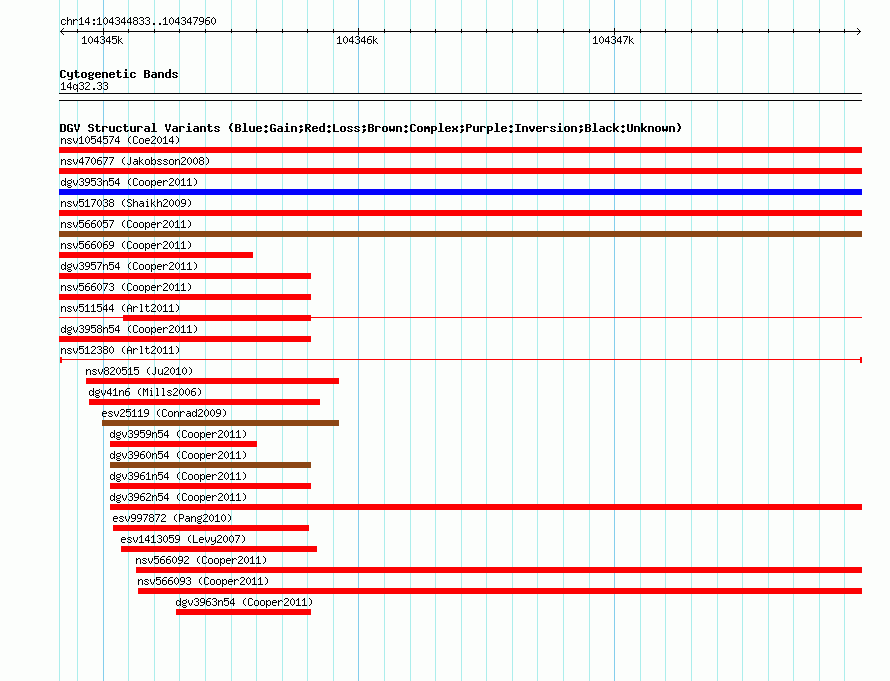Click the red bar under nsv566092
Viewport: 890px width, 681px height.
pos(498,570)
